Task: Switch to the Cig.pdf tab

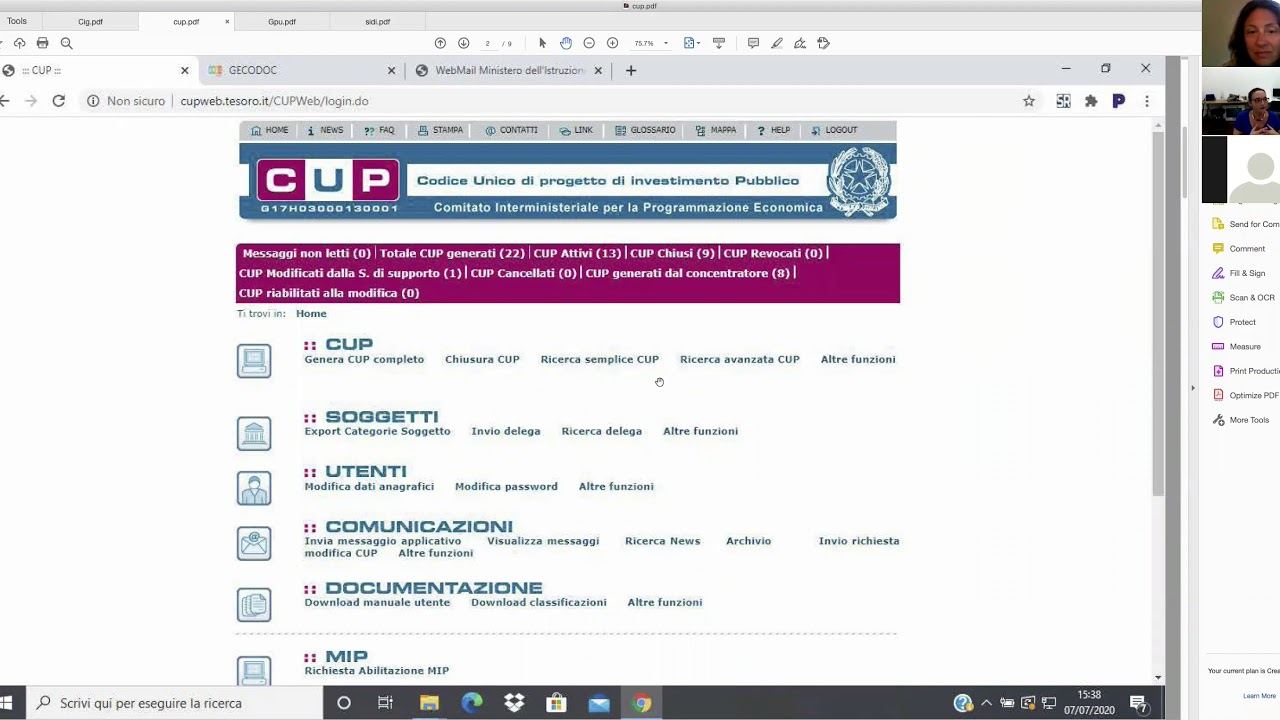Action: coord(90,21)
